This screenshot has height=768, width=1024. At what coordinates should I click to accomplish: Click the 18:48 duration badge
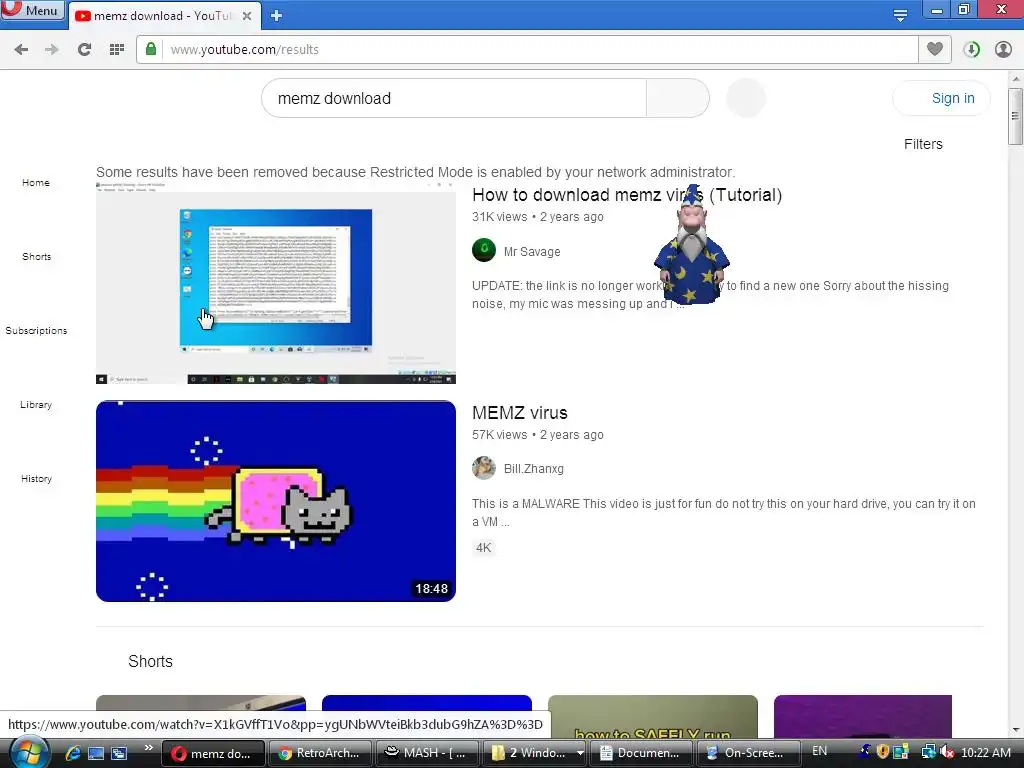tap(432, 589)
